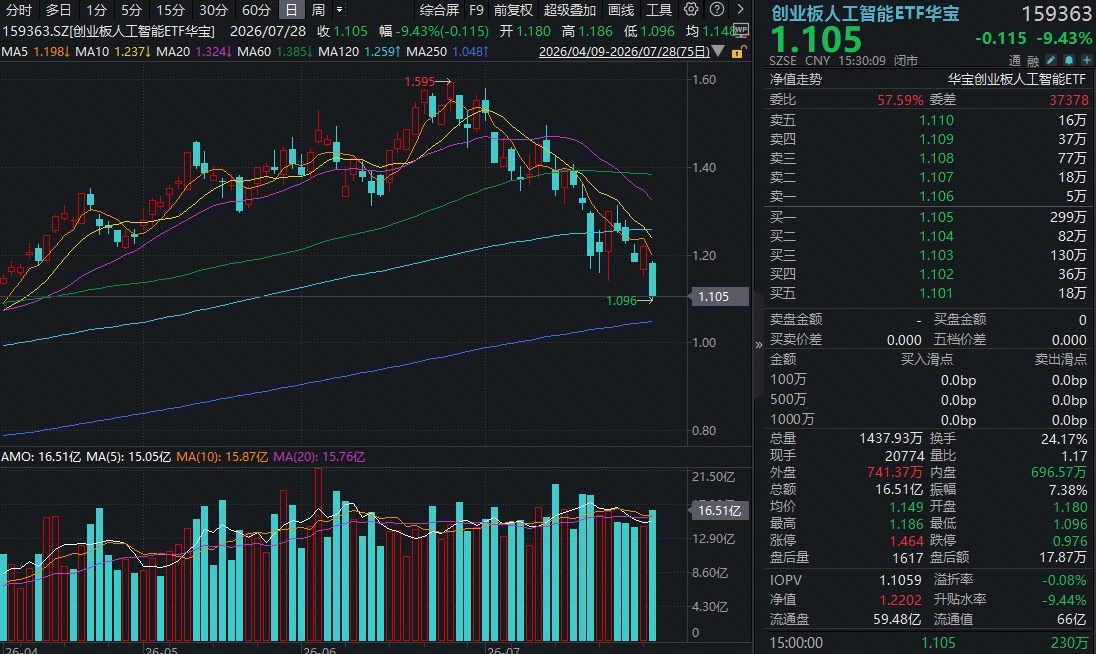Click the 1.595 high price annotation

419,81
